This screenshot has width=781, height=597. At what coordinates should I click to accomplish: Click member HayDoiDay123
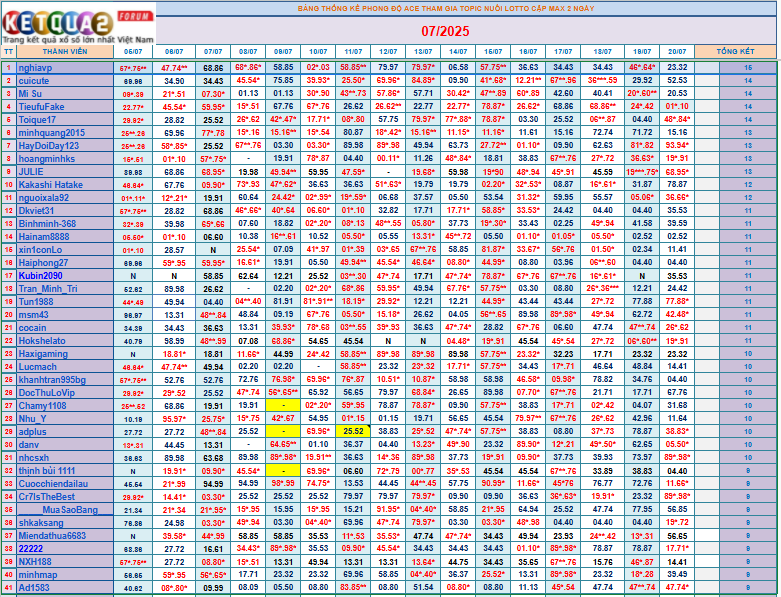(x=49, y=145)
